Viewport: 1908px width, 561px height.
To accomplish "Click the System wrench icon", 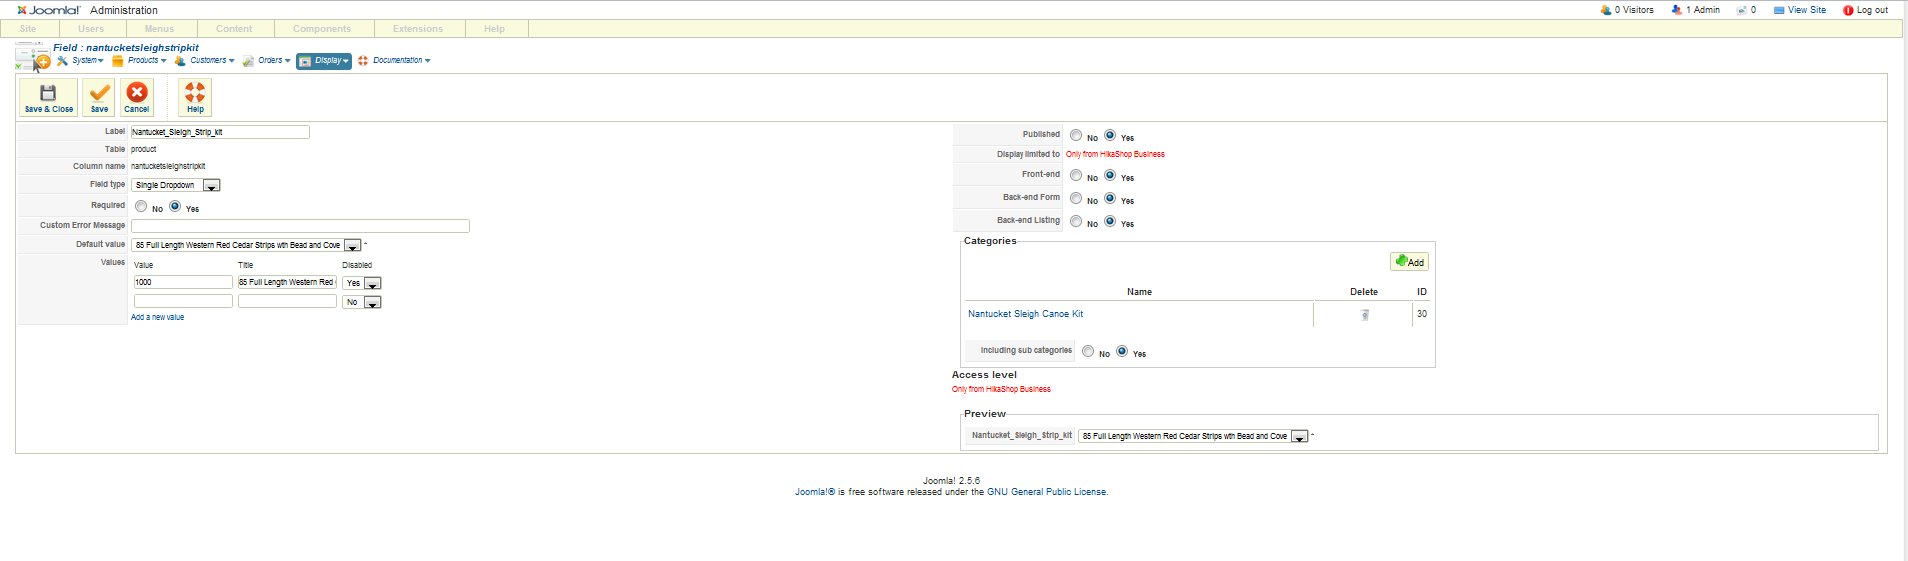I will (62, 61).
